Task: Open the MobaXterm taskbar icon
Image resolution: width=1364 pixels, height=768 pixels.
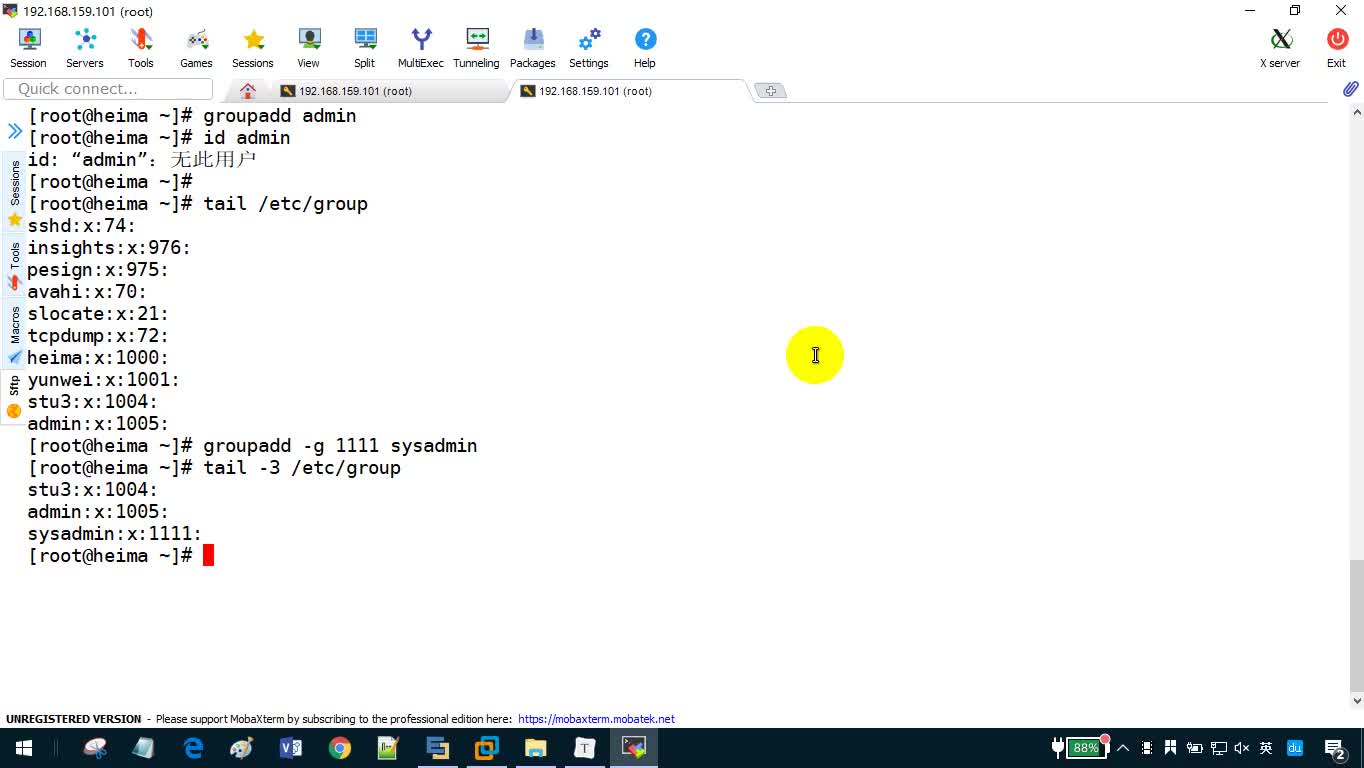Action: pos(634,748)
